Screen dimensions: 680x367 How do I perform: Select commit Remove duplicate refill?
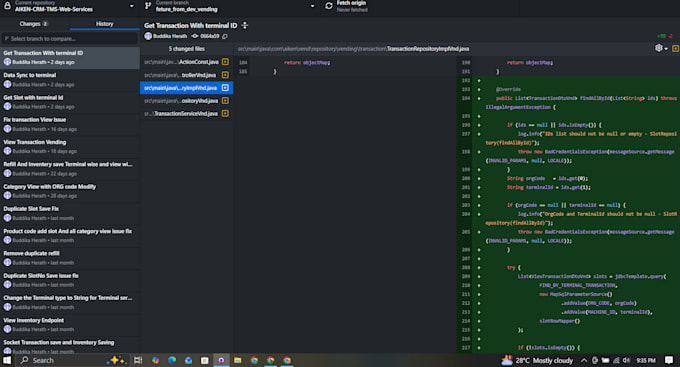(69, 258)
